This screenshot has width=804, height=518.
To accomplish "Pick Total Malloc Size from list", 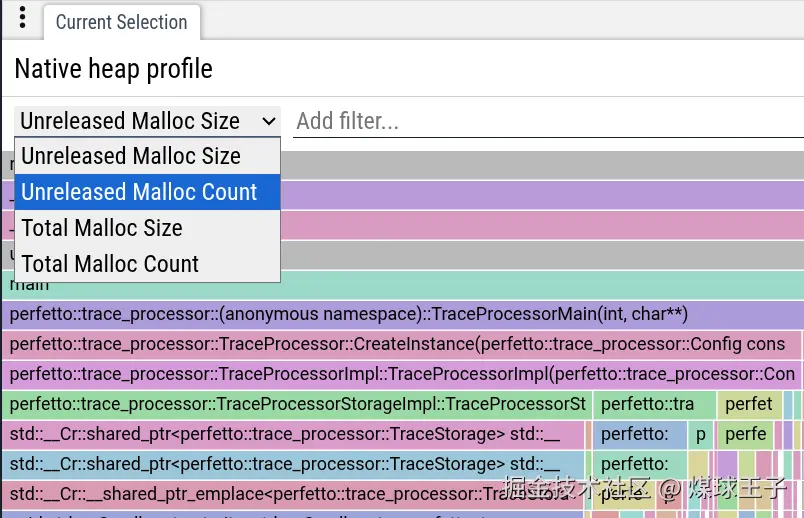I will (x=148, y=228).
